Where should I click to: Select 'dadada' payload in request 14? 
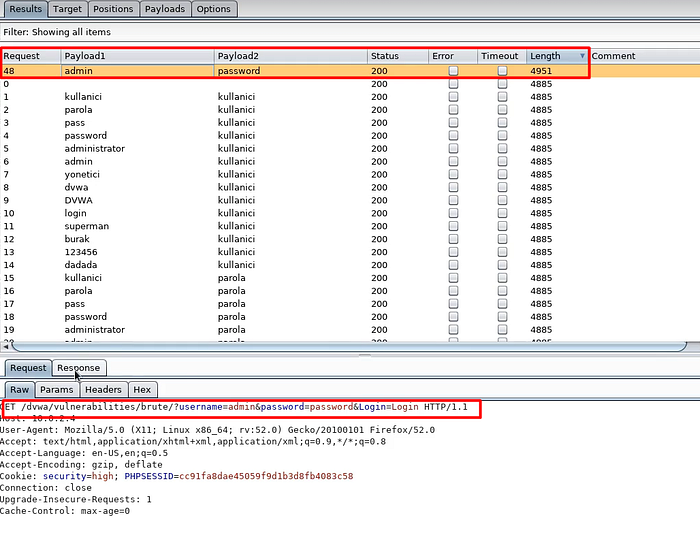pyautogui.click(x=81, y=265)
